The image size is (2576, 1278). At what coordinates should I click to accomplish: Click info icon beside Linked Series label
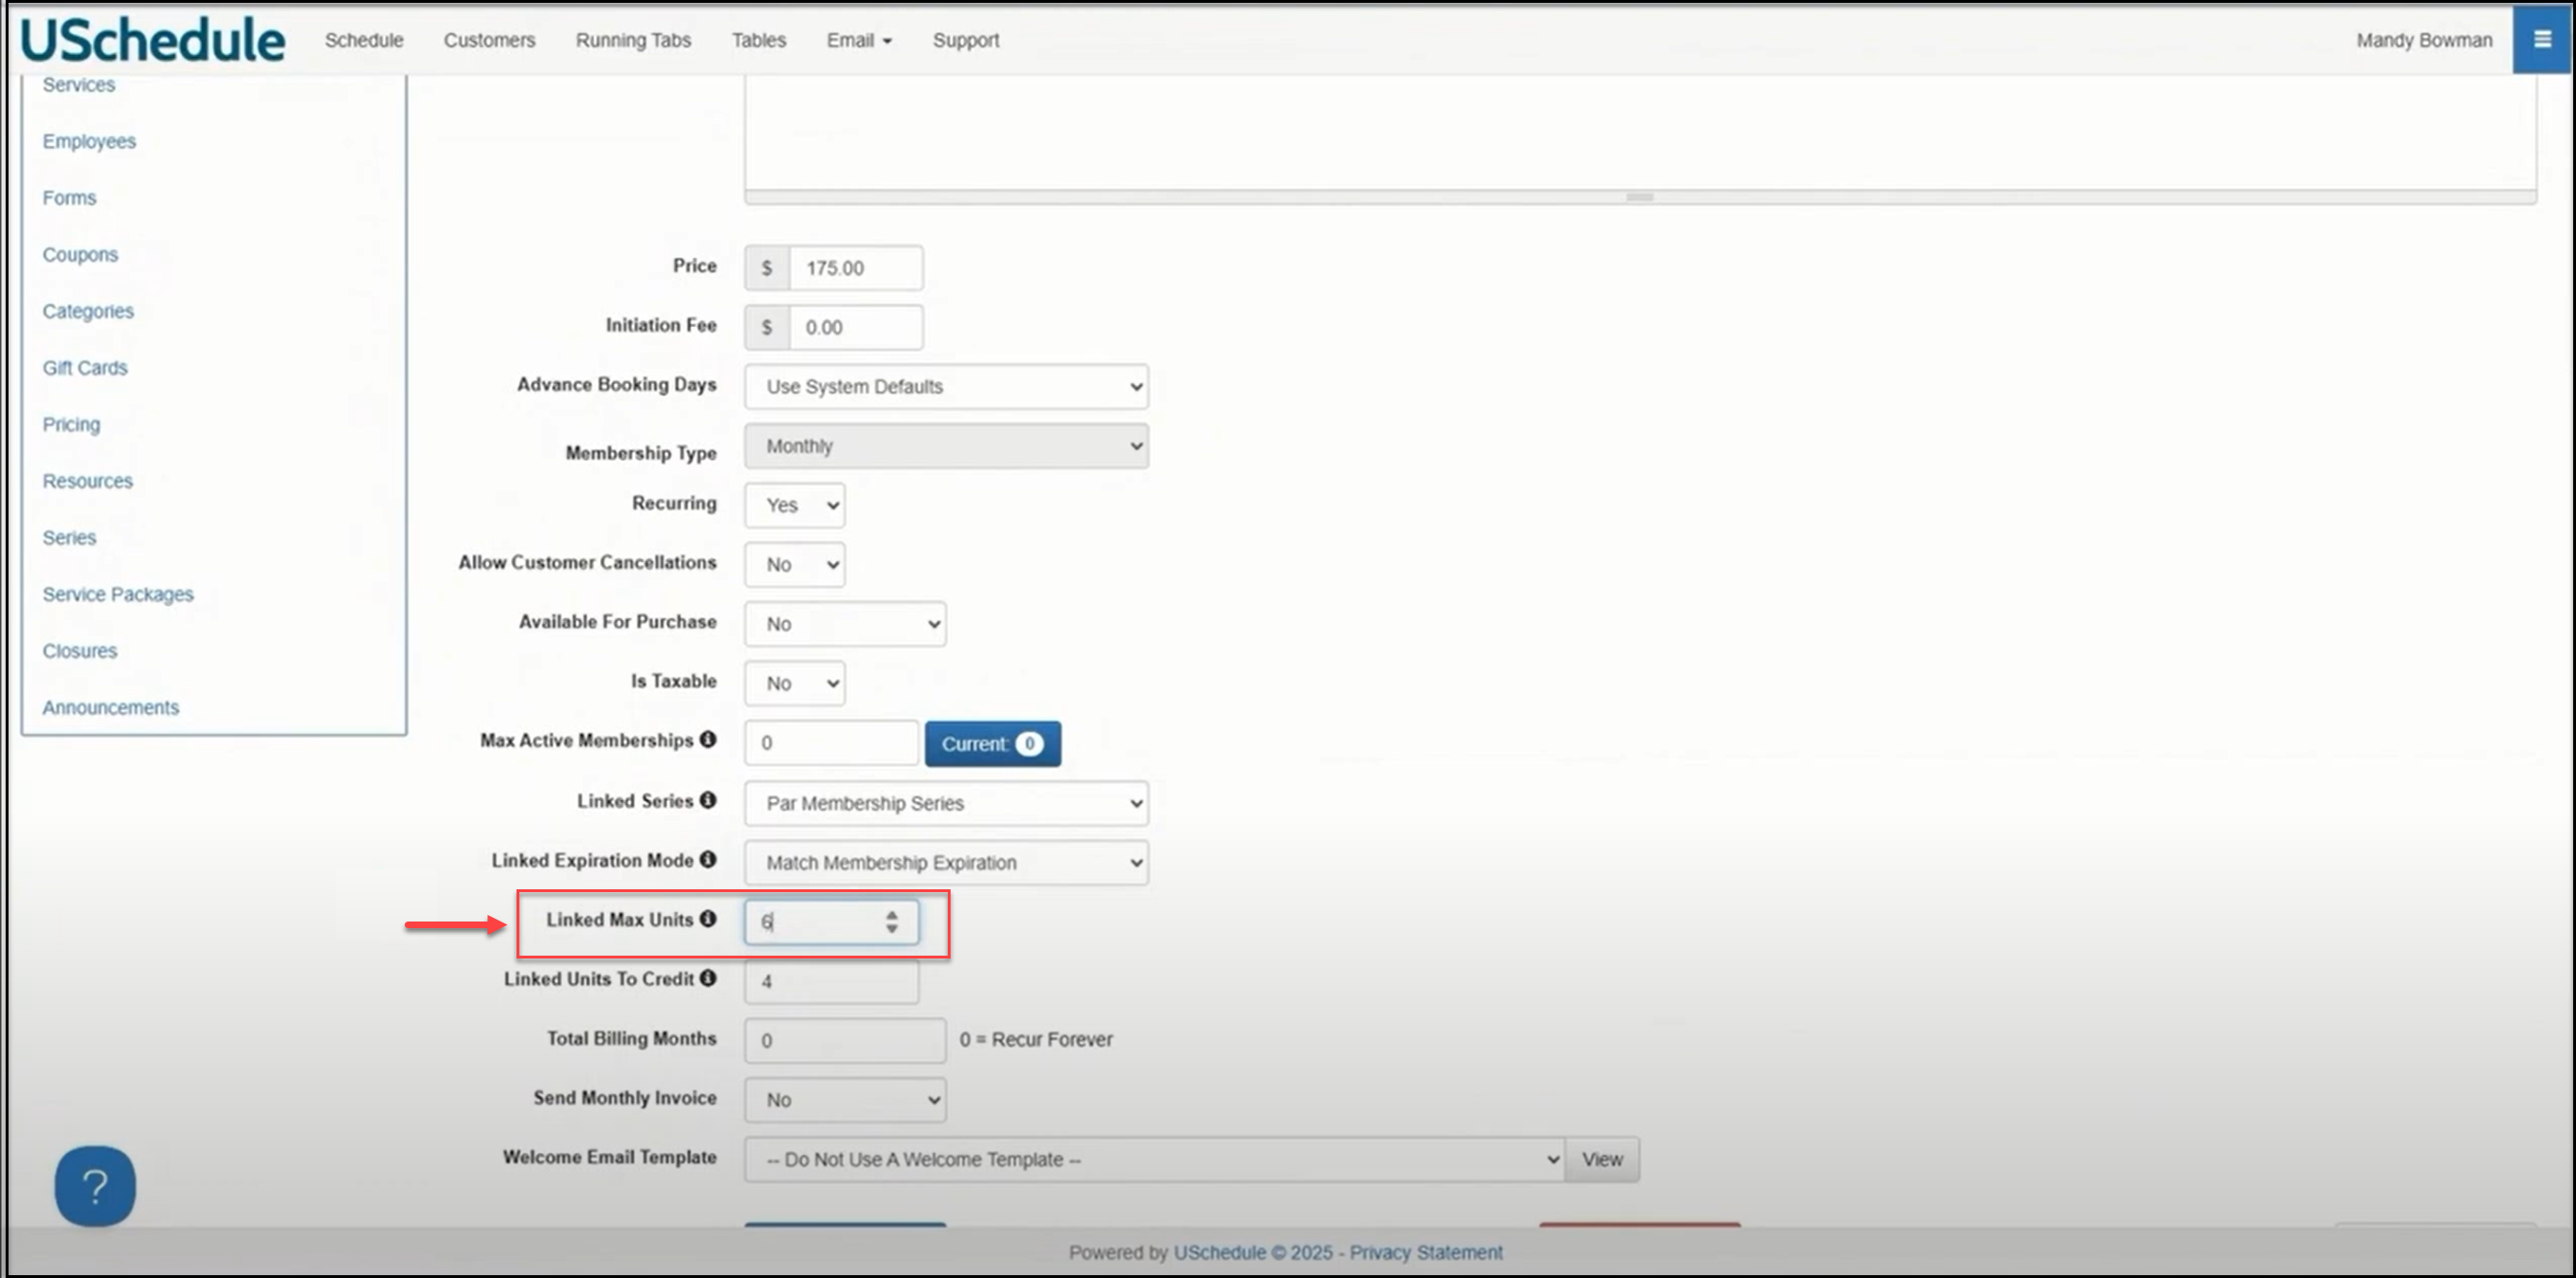click(708, 800)
